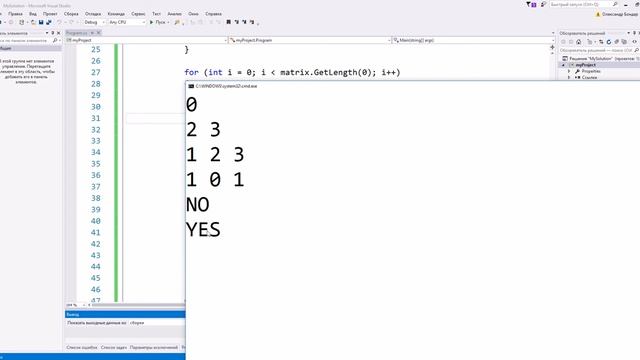Open the output source dropdown showing Сборка

coord(157,323)
